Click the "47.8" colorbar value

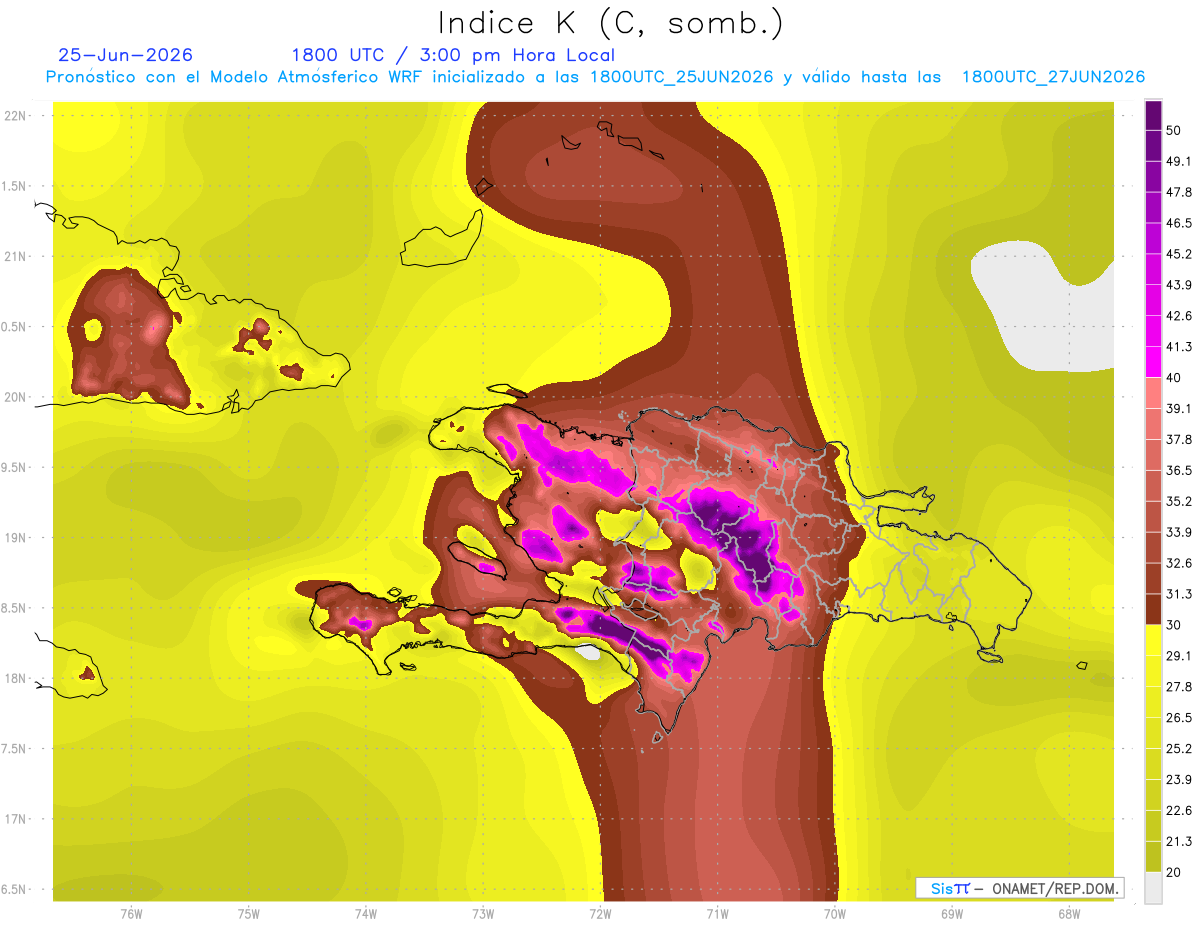[1179, 192]
